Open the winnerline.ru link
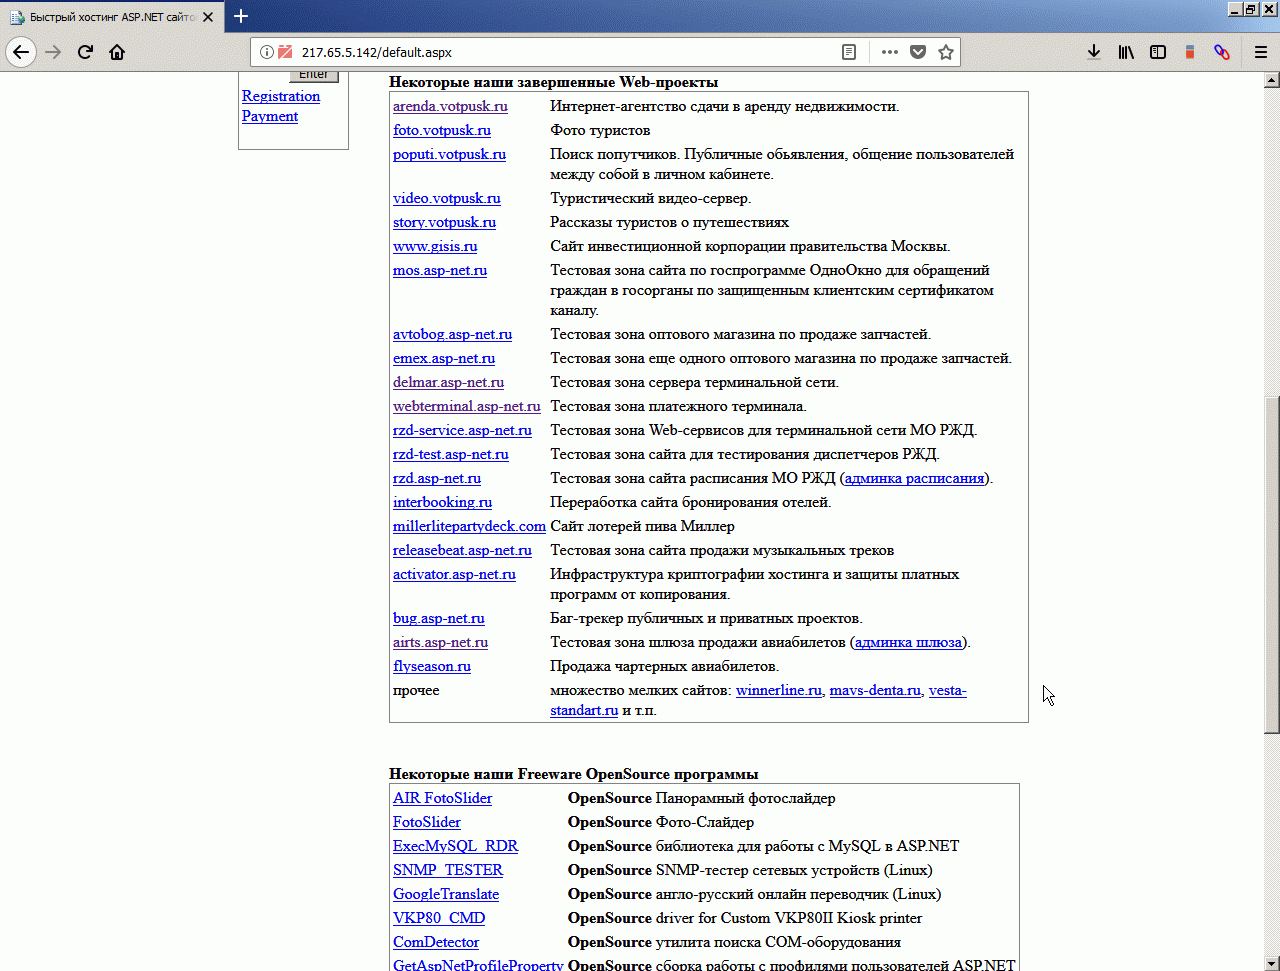Image resolution: width=1280 pixels, height=971 pixels. click(x=779, y=690)
